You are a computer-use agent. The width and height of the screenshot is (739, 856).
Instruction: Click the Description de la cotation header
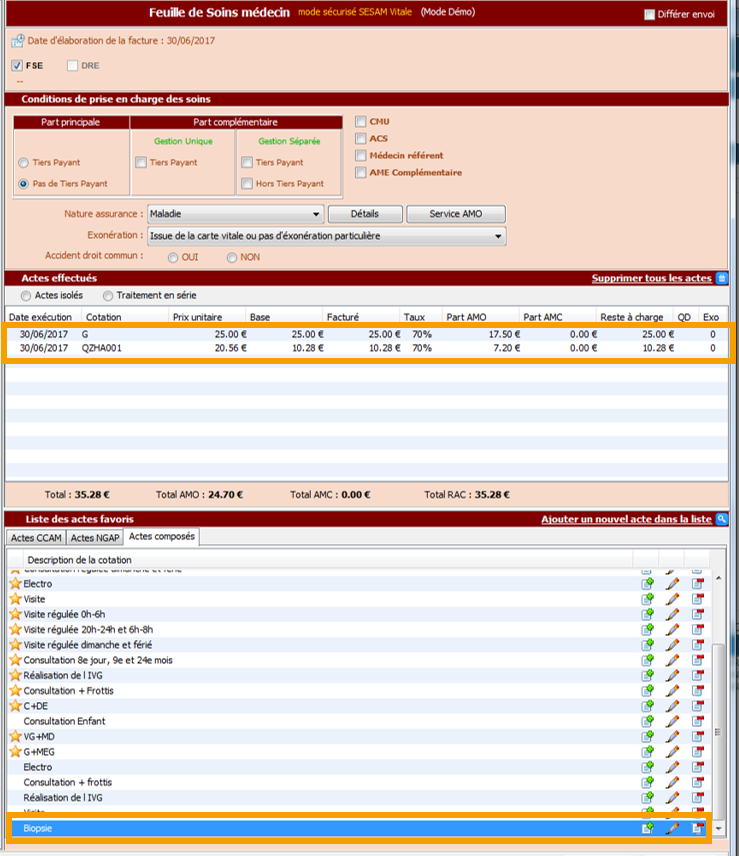[327, 560]
